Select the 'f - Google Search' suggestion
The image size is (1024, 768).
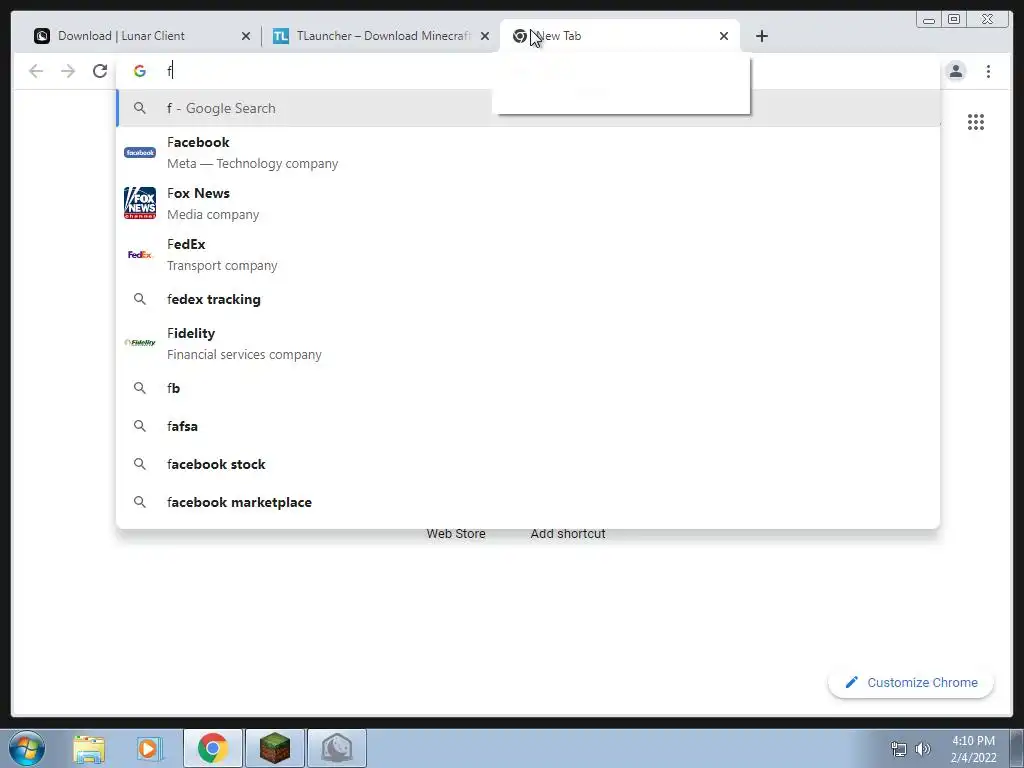(528, 108)
